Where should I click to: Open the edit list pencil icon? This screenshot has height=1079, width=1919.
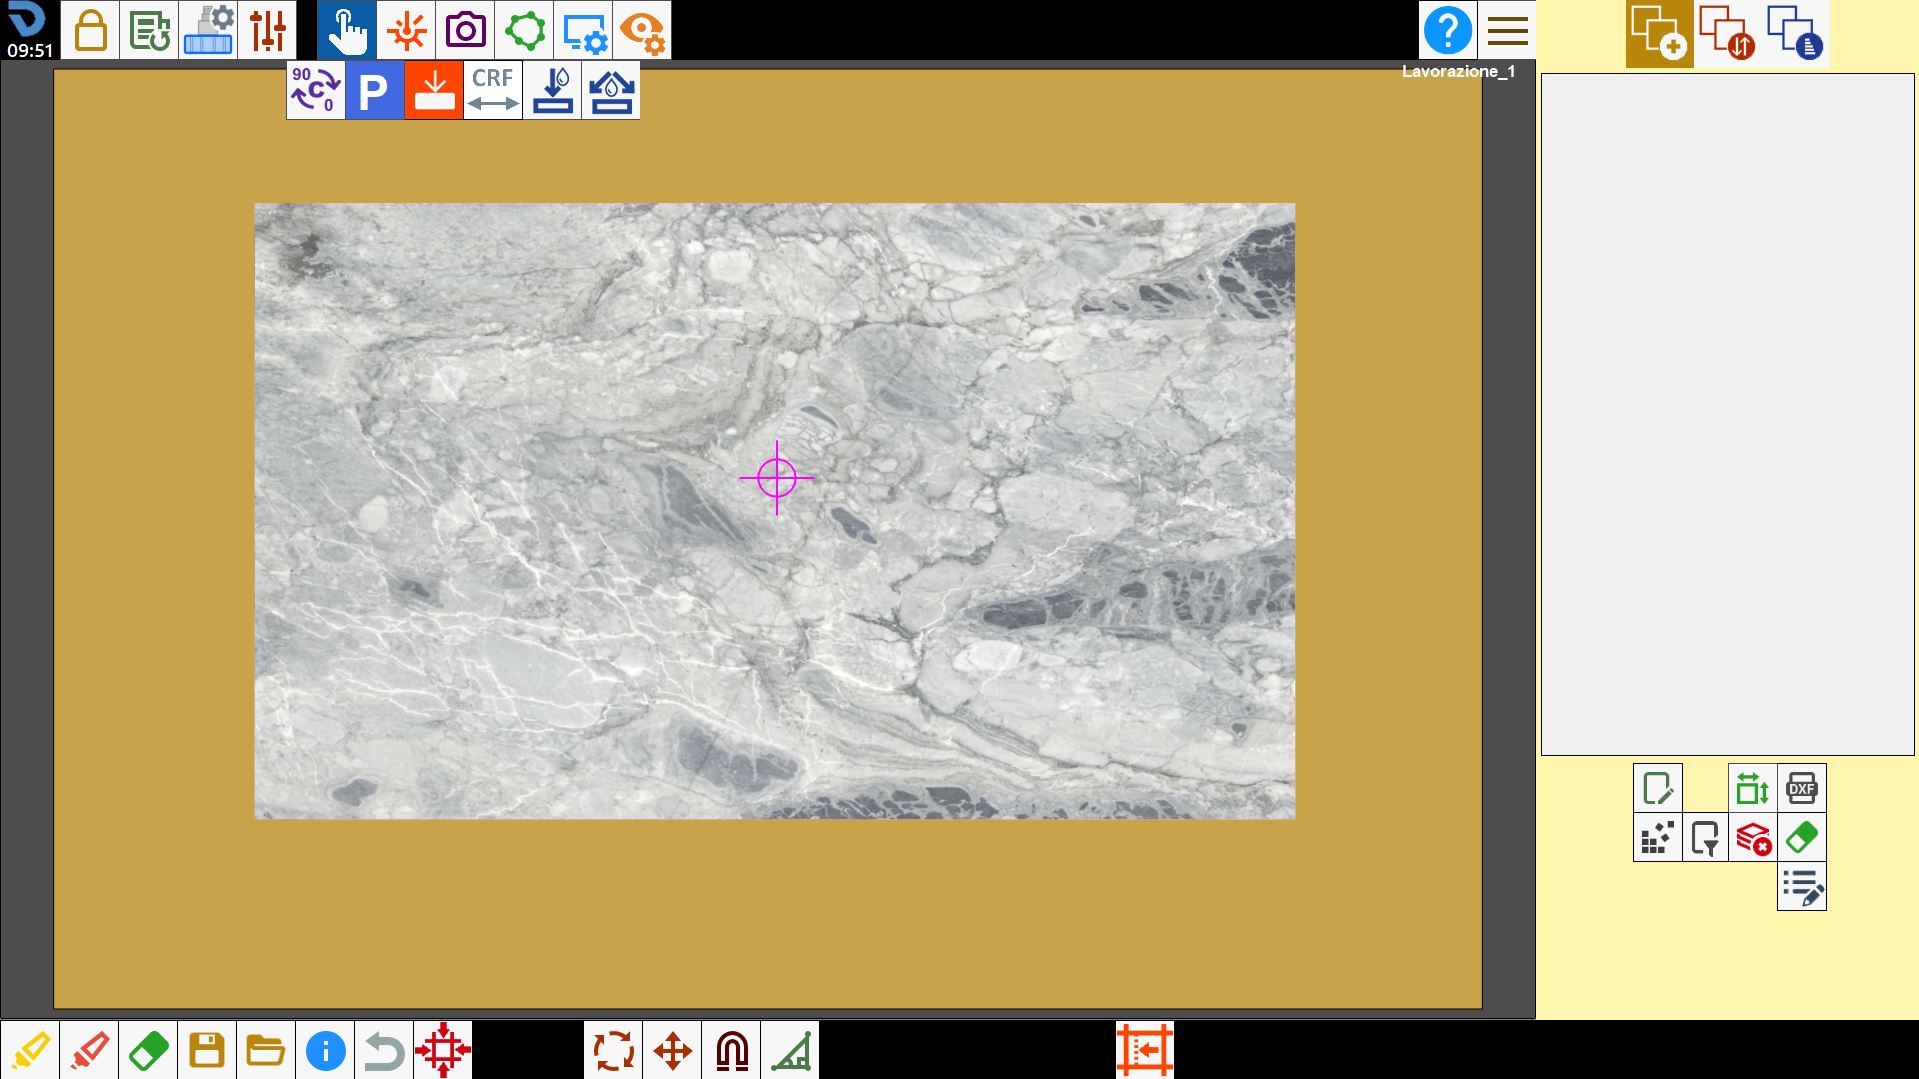(1801, 886)
